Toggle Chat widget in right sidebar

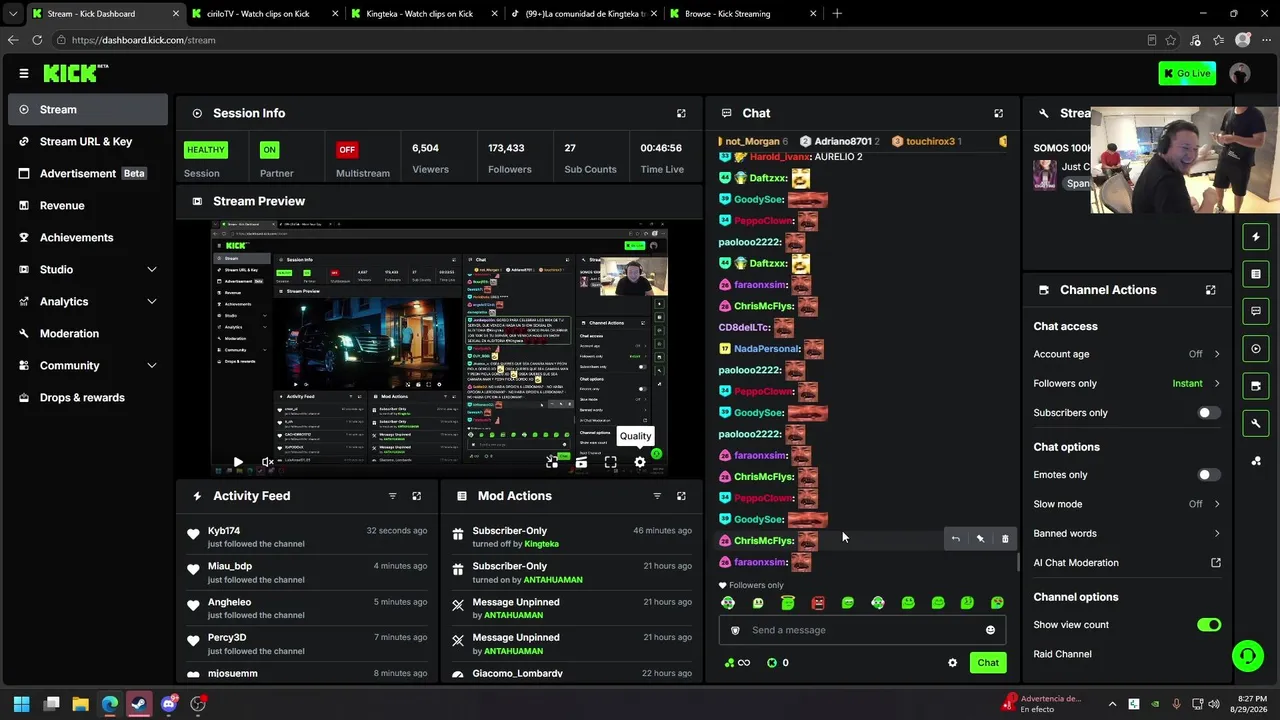pos(1256,311)
